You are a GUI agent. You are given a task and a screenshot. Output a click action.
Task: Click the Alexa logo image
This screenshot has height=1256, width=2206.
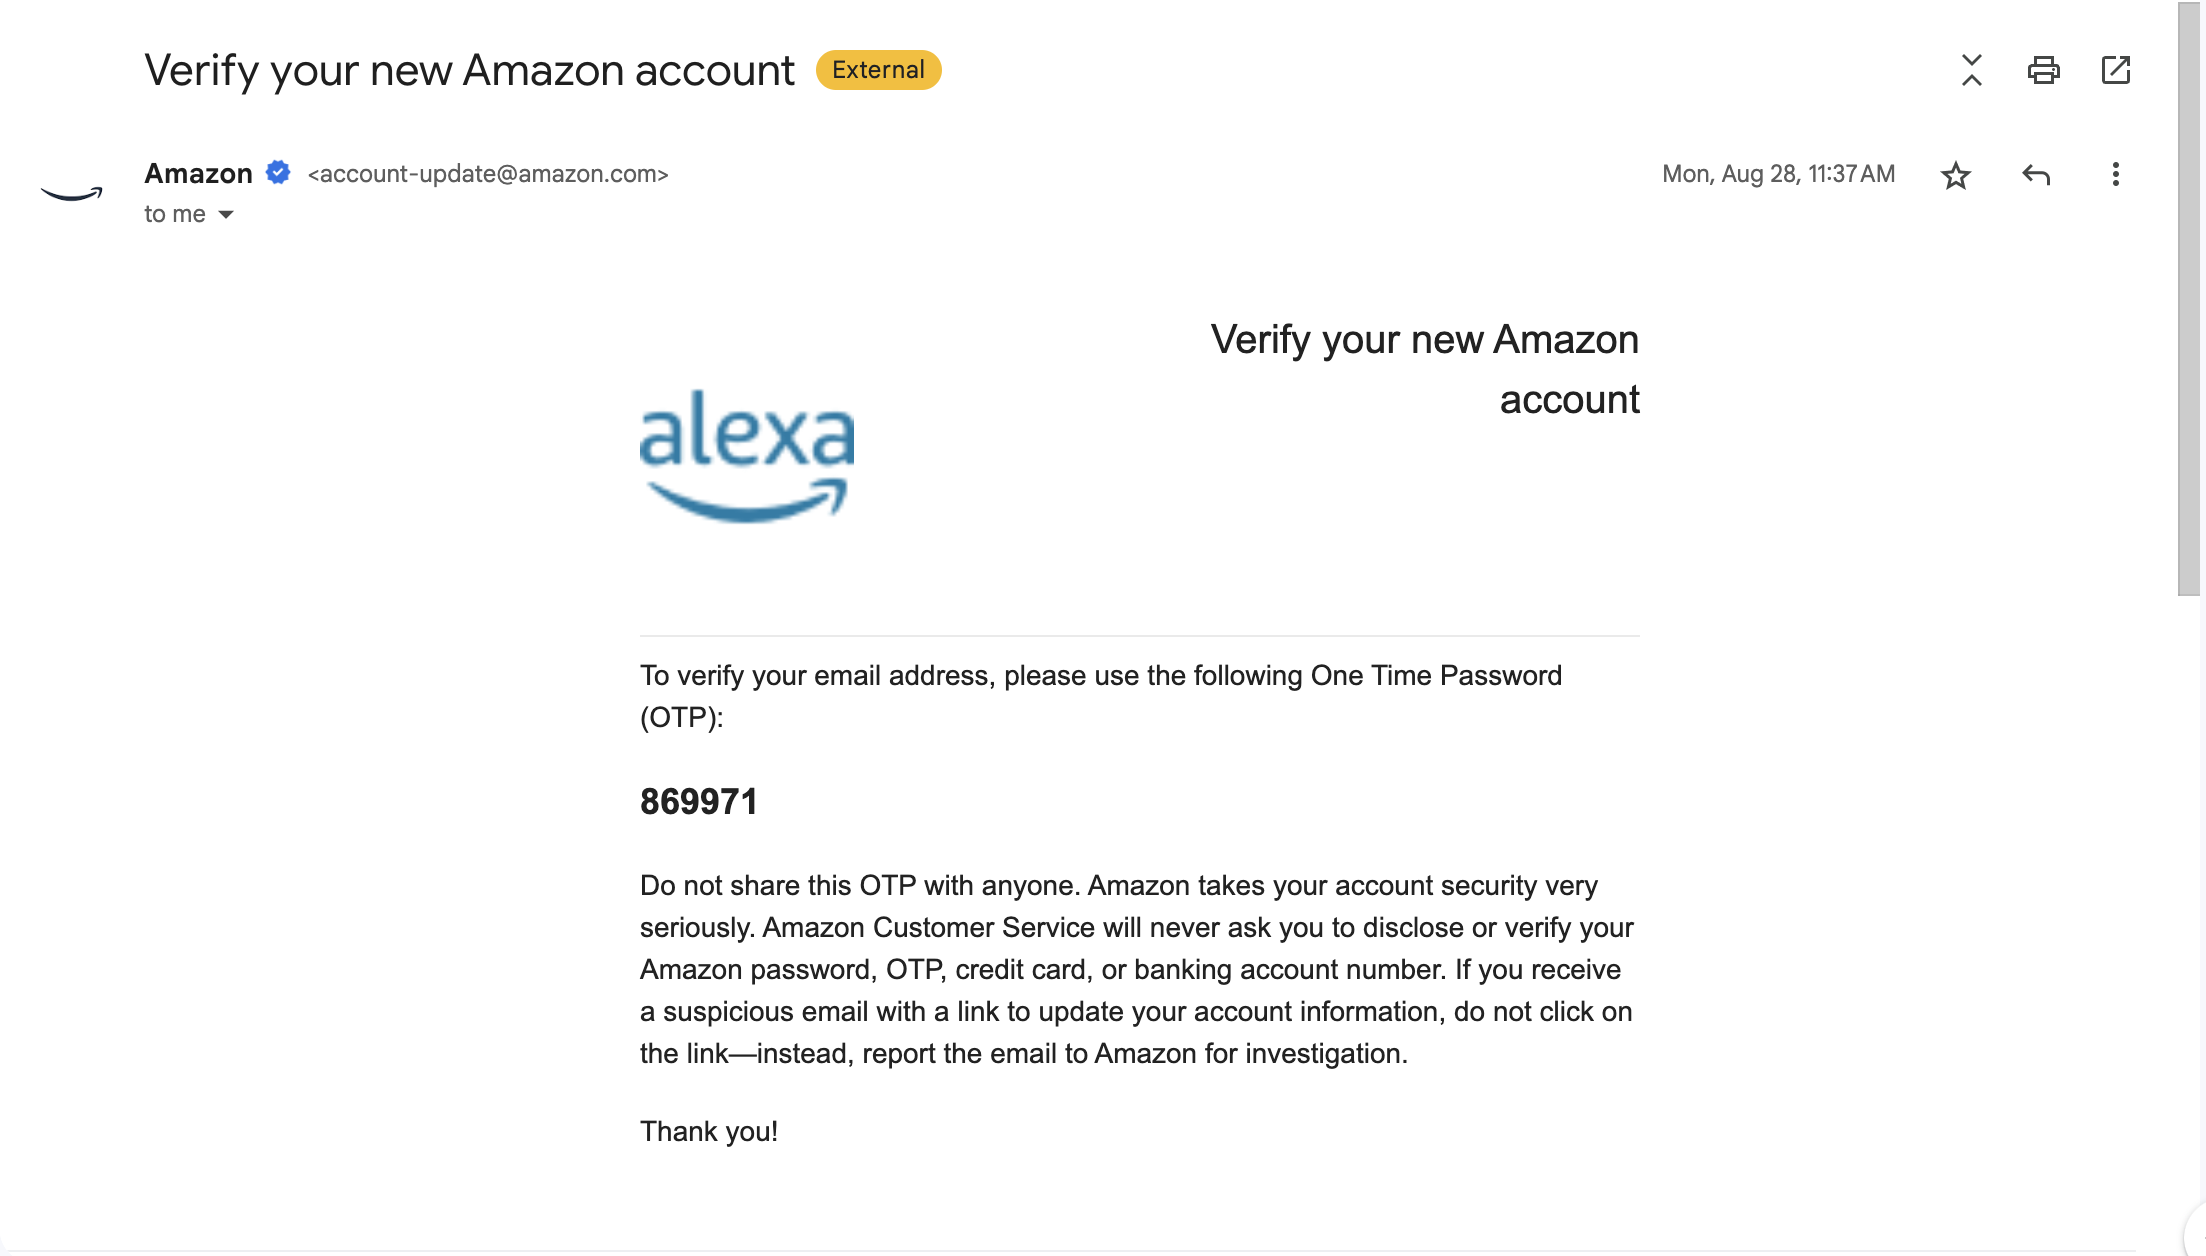(747, 455)
